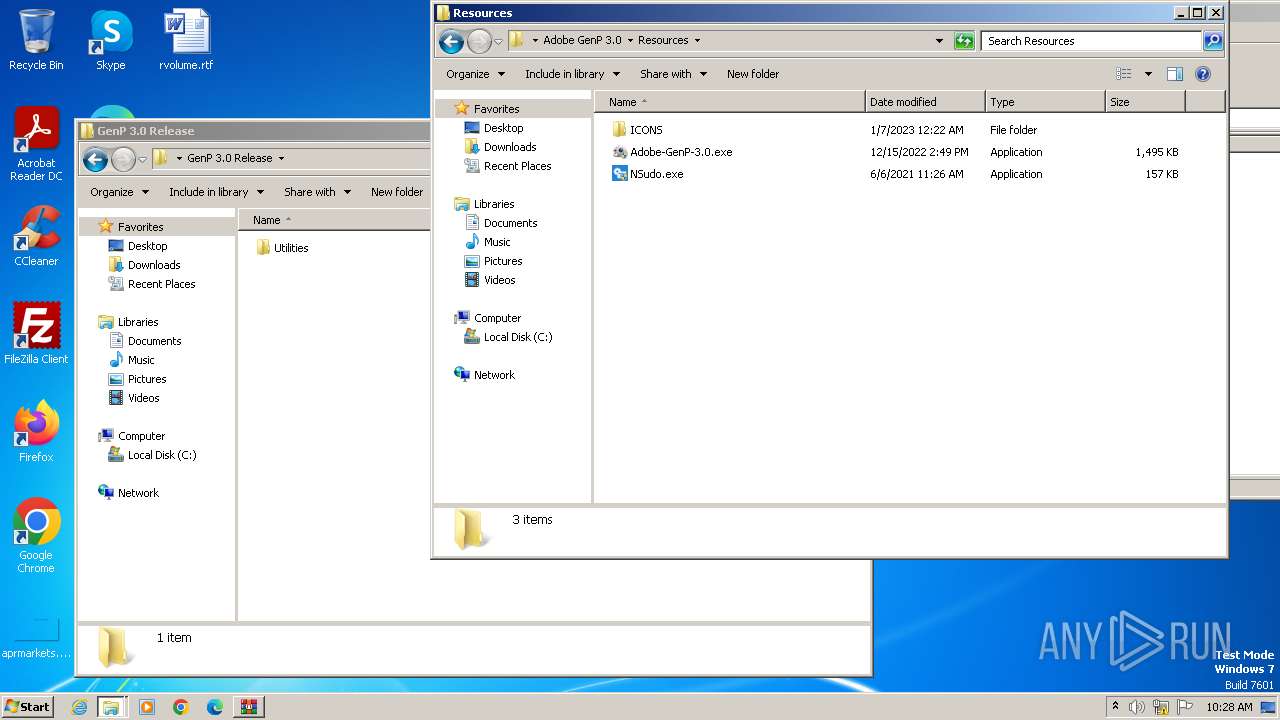This screenshot has height=720, width=1280.
Task: Go forward in the Resources window
Action: click(x=479, y=41)
